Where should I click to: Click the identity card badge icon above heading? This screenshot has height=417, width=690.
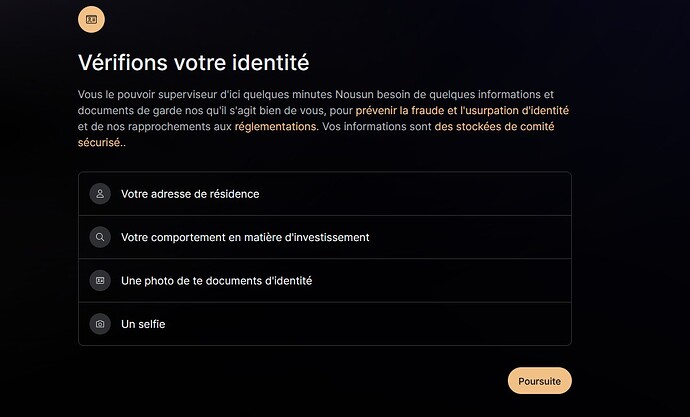(x=92, y=19)
